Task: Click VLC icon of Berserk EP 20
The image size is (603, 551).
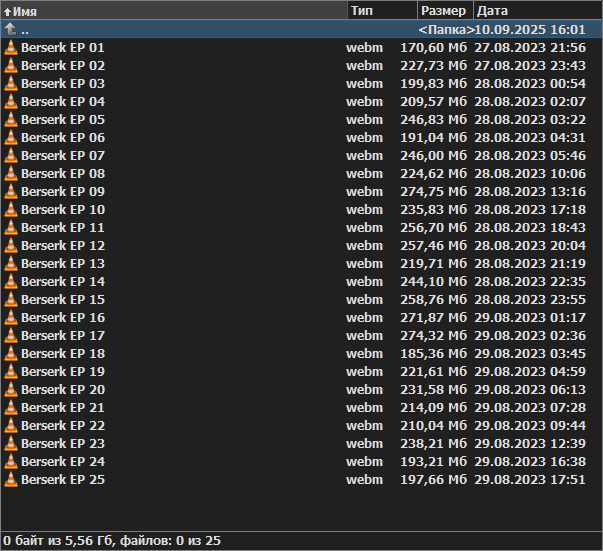Action: point(11,389)
